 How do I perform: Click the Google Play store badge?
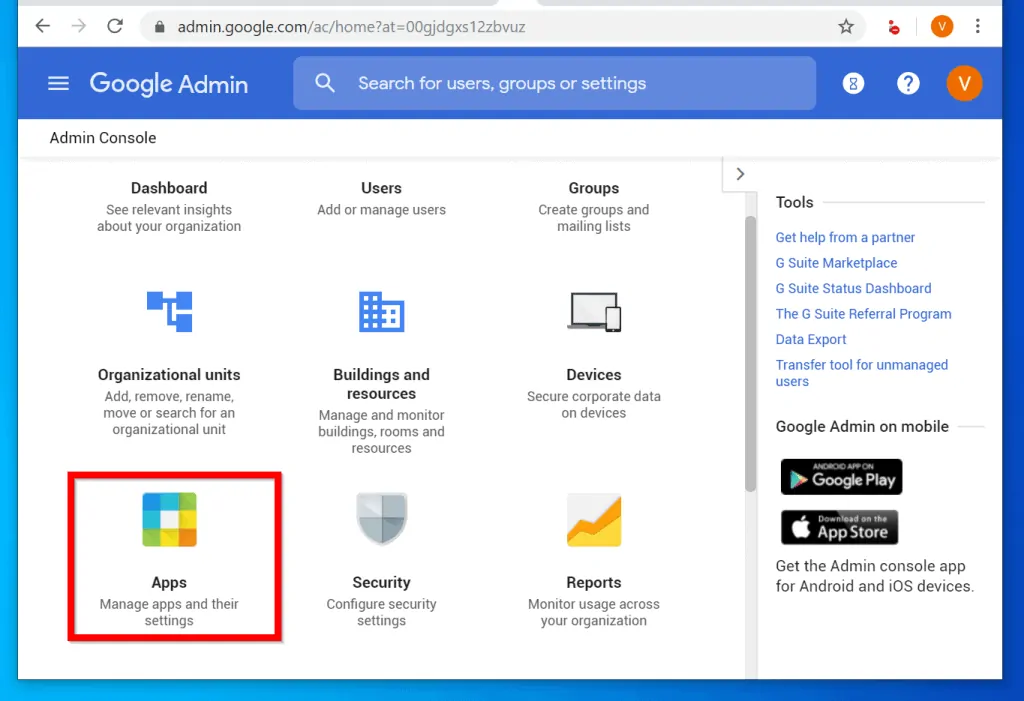point(841,477)
